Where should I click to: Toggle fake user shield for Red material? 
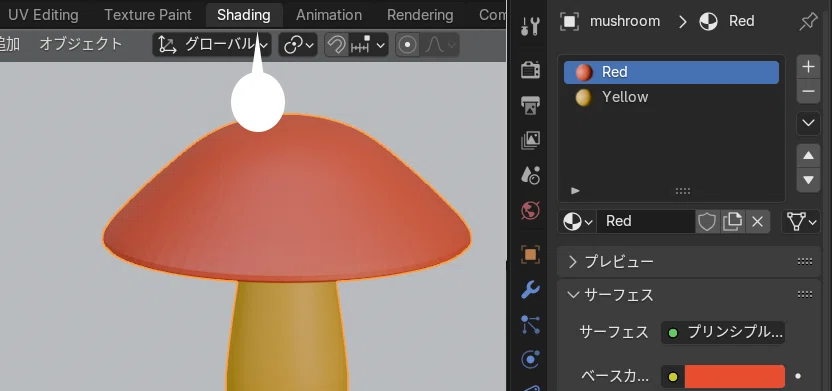point(707,221)
